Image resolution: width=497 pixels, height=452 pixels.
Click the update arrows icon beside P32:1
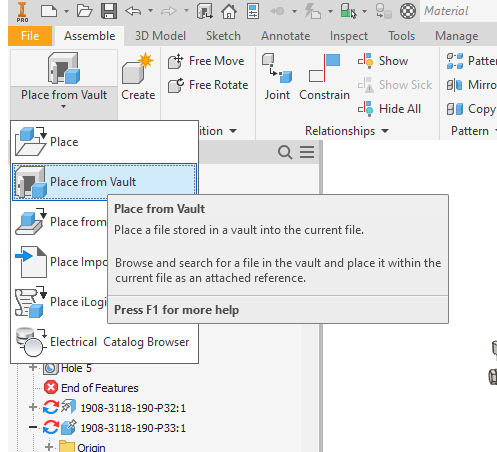51,408
